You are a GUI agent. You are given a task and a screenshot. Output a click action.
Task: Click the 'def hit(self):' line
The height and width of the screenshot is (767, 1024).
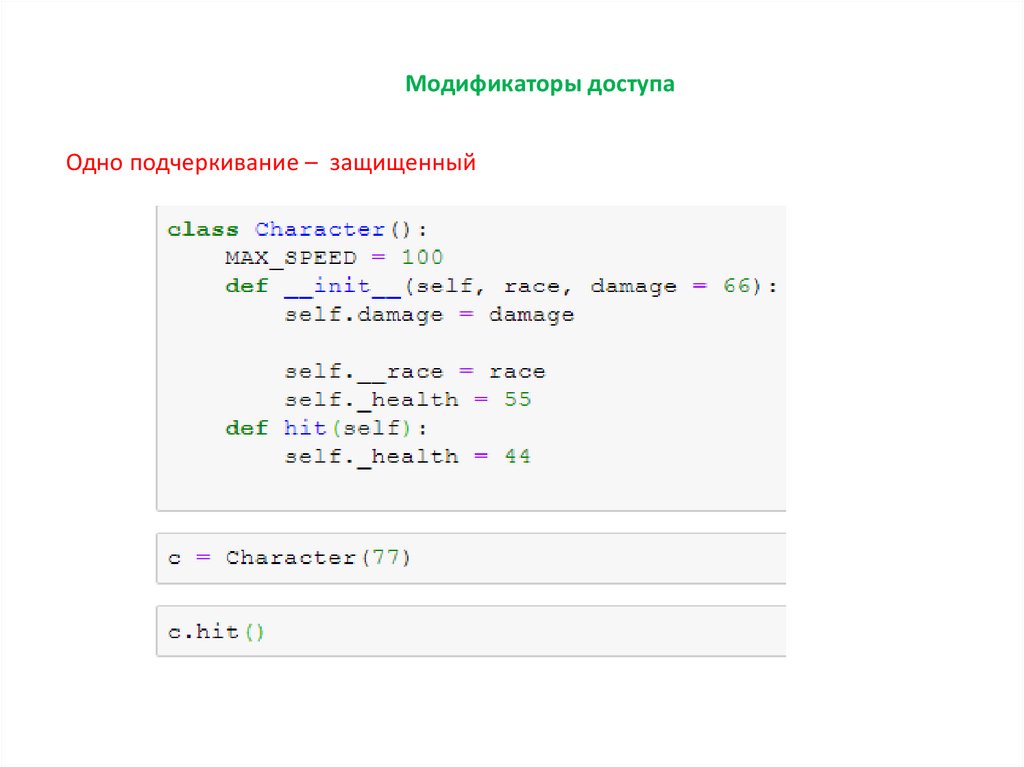coord(326,428)
